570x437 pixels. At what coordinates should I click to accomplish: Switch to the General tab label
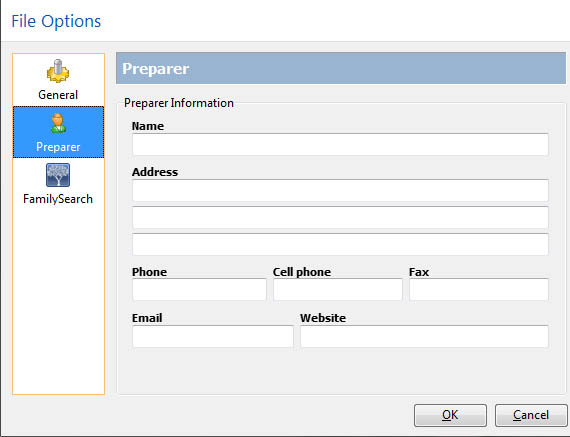click(x=58, y=95)
